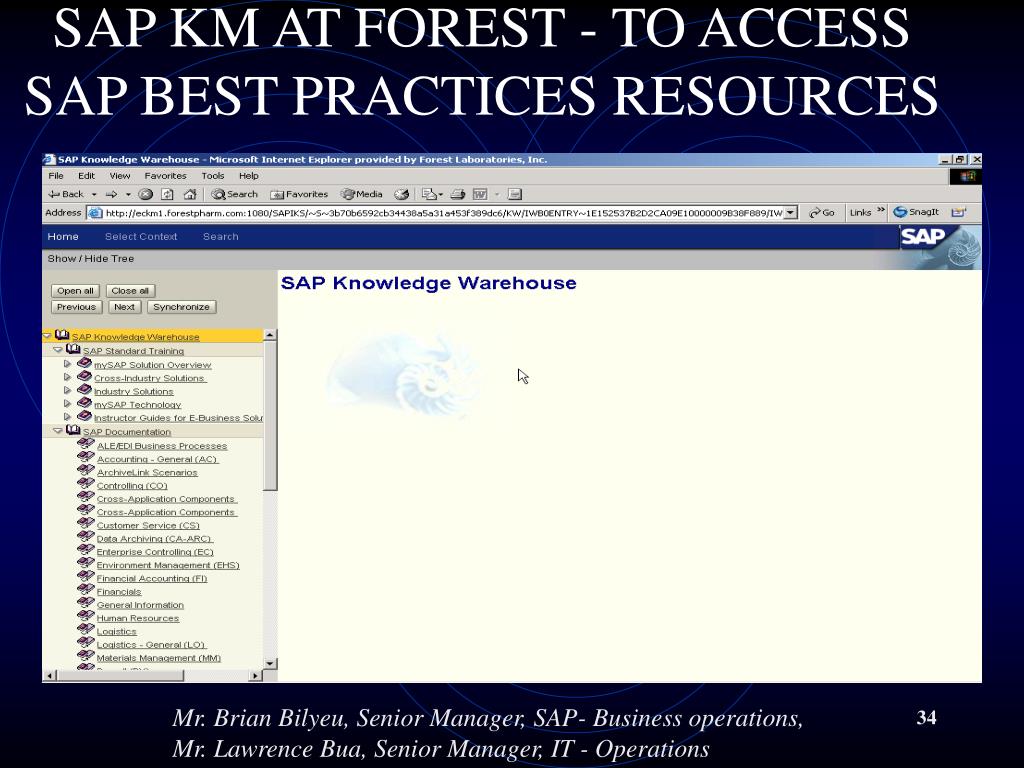Click the book icon beside mySAP Technology
1024x768 pixels.
click(84, 402)
